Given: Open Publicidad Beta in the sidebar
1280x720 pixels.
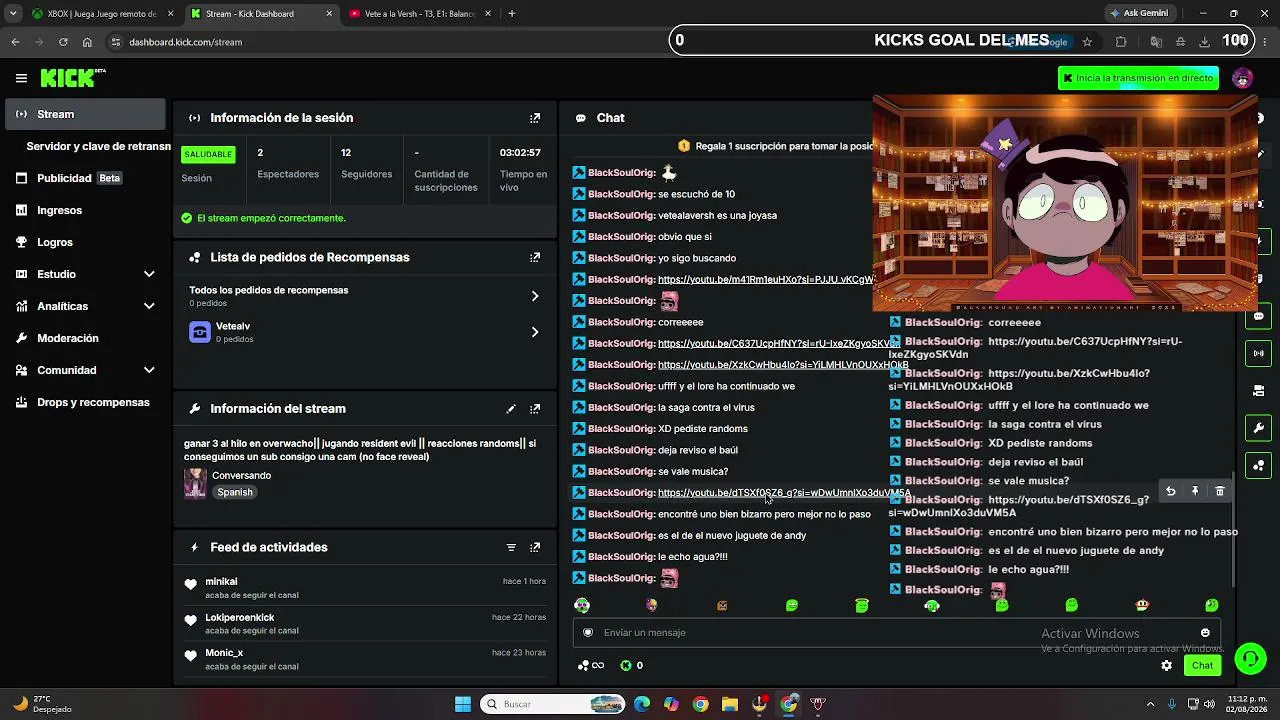Looking at the screenshot, I should click(86, 178).
